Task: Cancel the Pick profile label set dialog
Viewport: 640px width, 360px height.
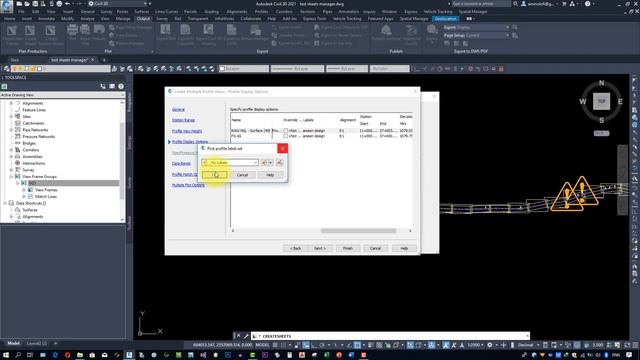Action: pos(242,175)
